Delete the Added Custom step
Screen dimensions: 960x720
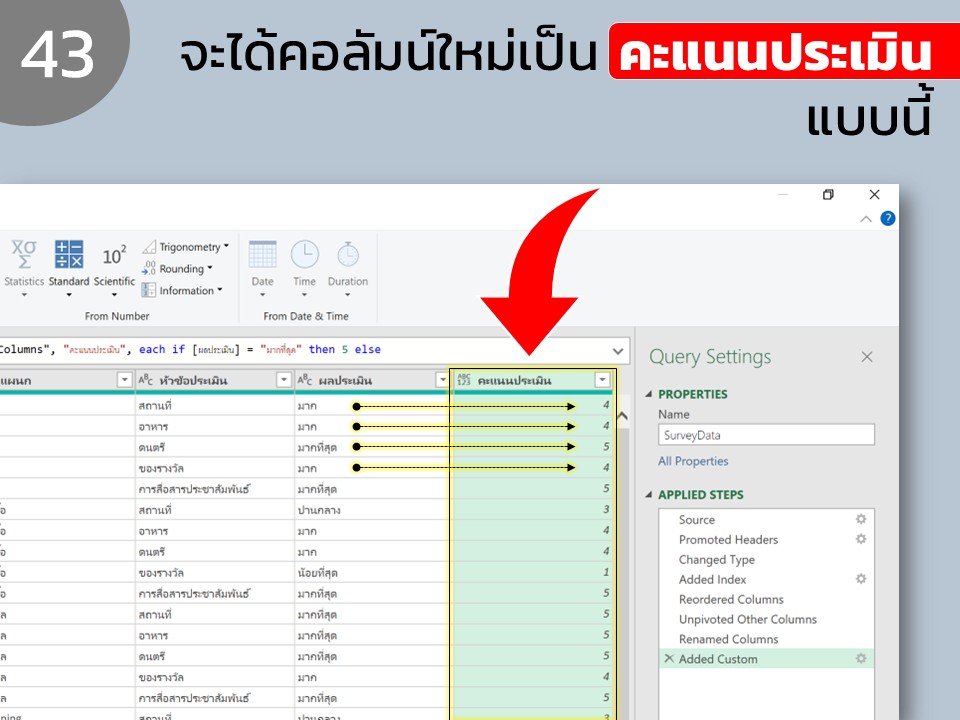(x=669, y=659)
